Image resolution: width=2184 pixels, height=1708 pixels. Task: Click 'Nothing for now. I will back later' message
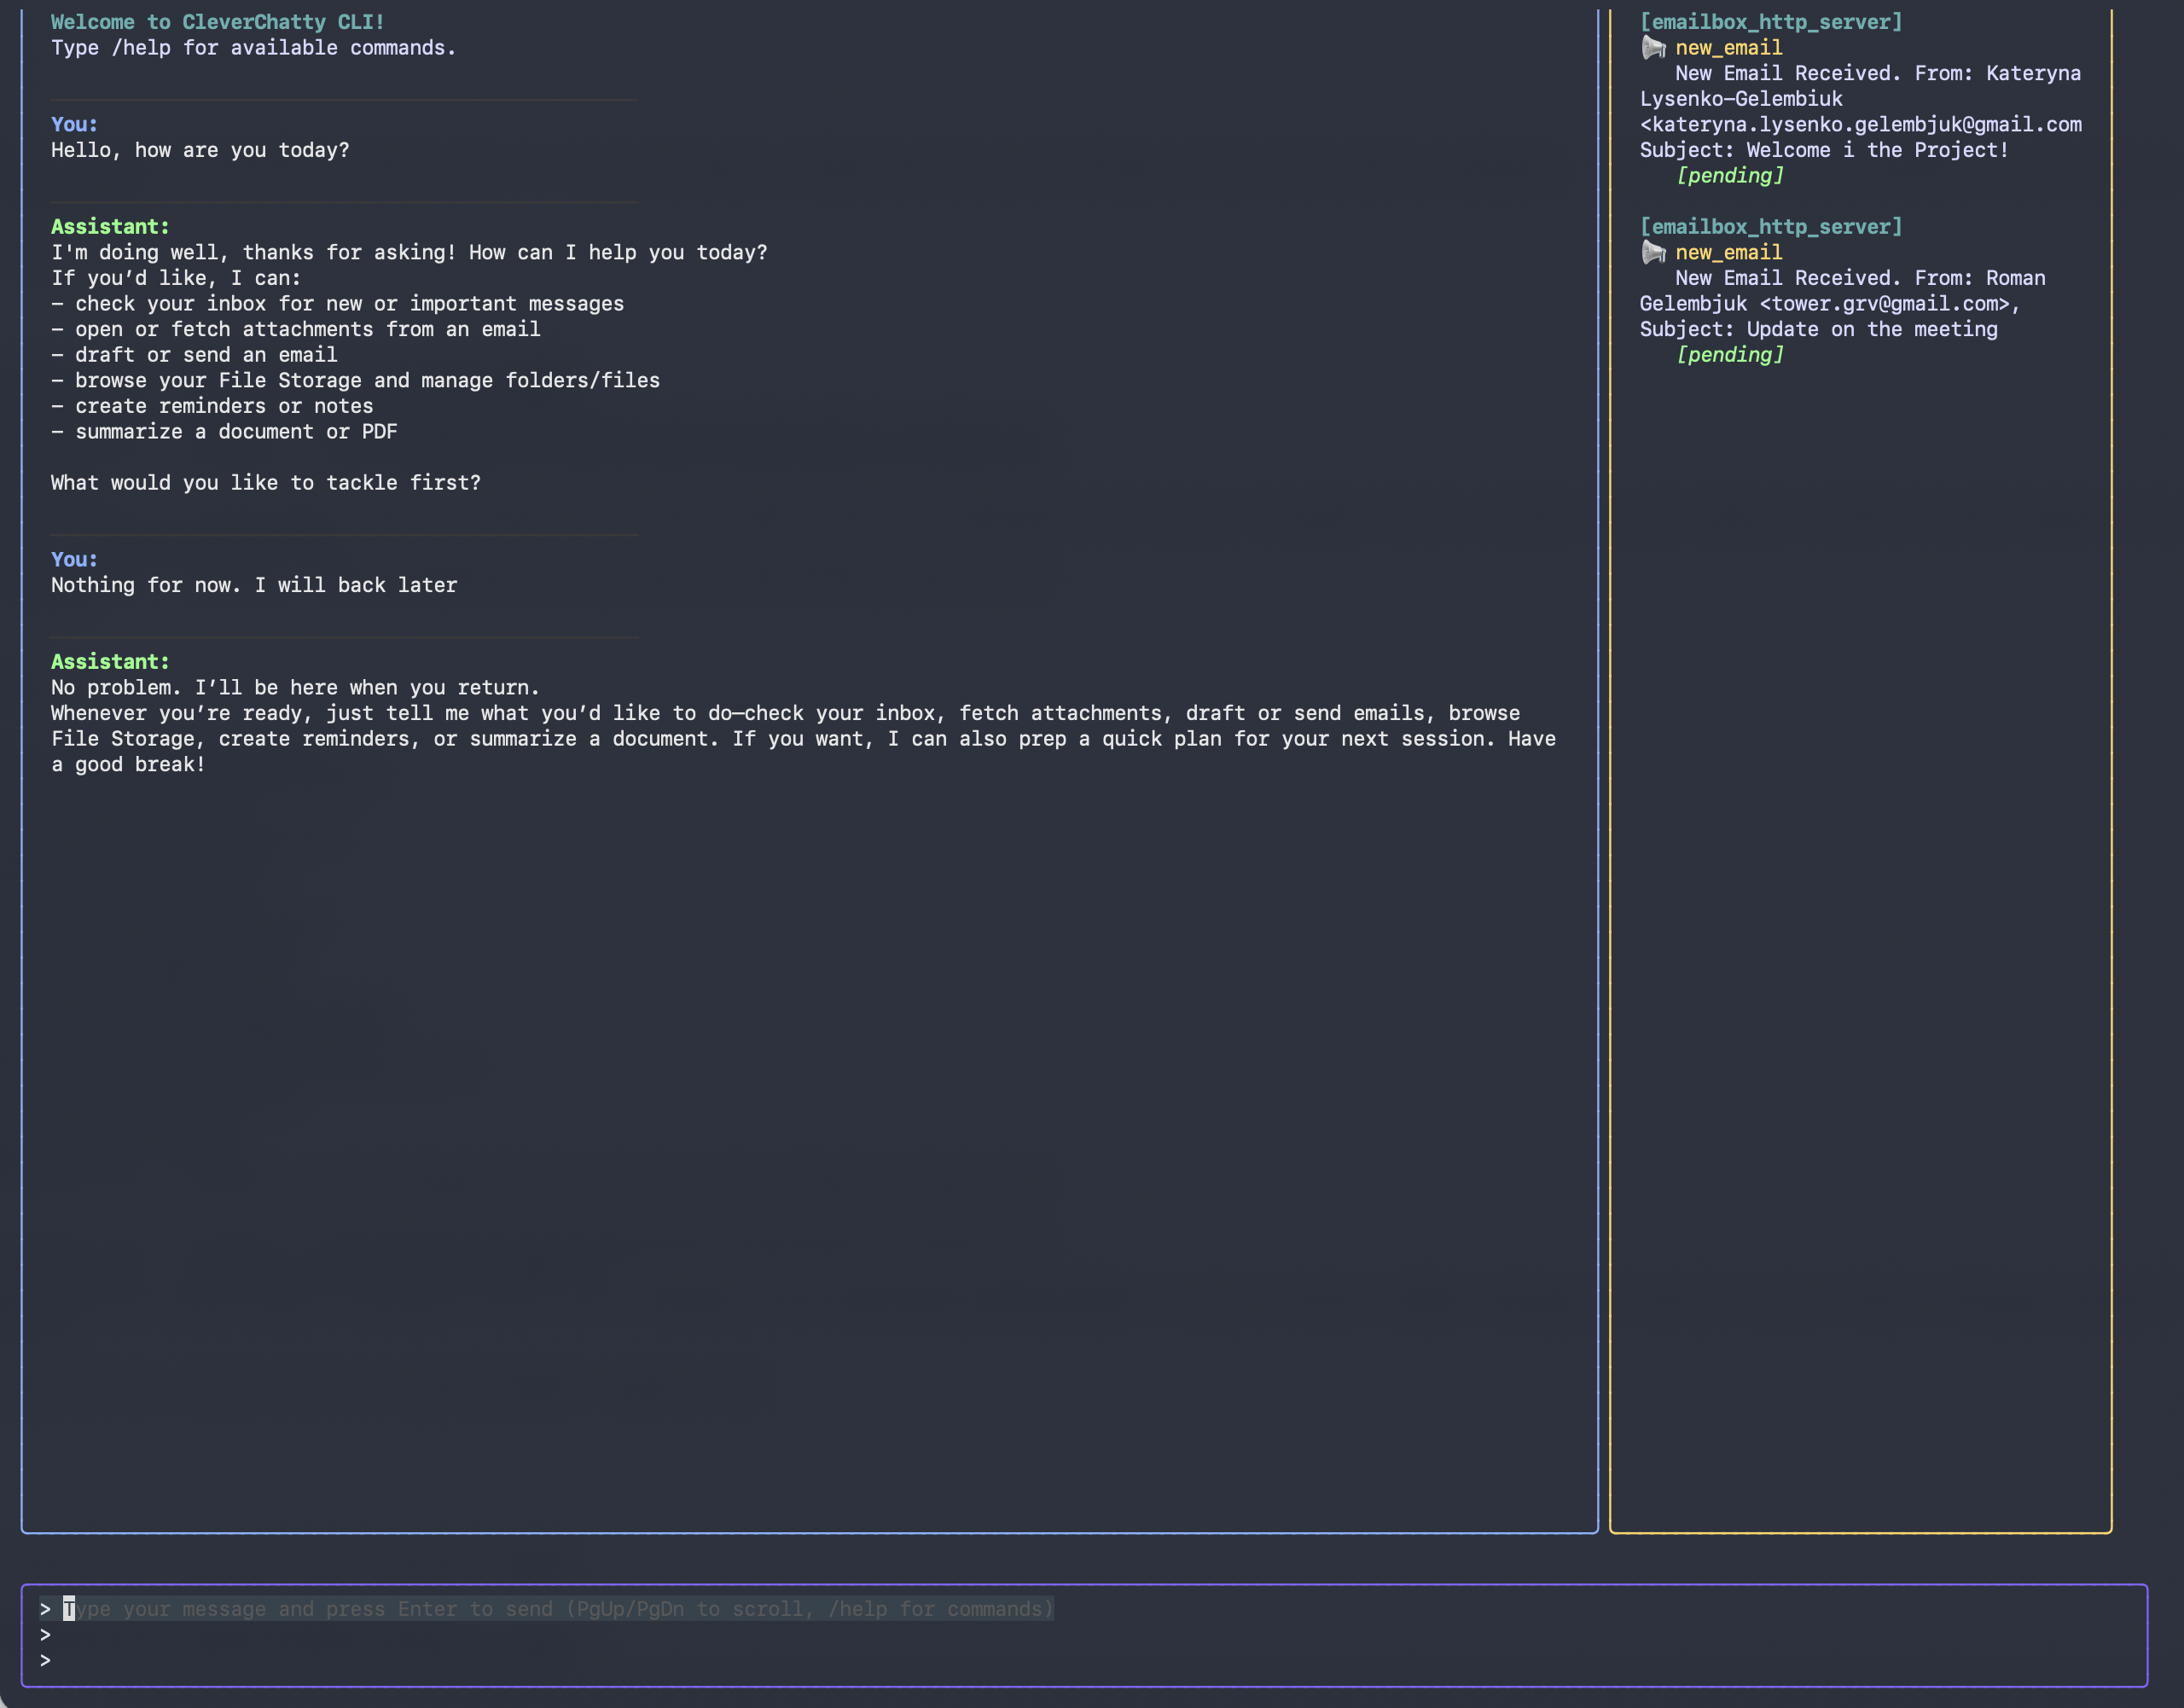pos(254,585)
